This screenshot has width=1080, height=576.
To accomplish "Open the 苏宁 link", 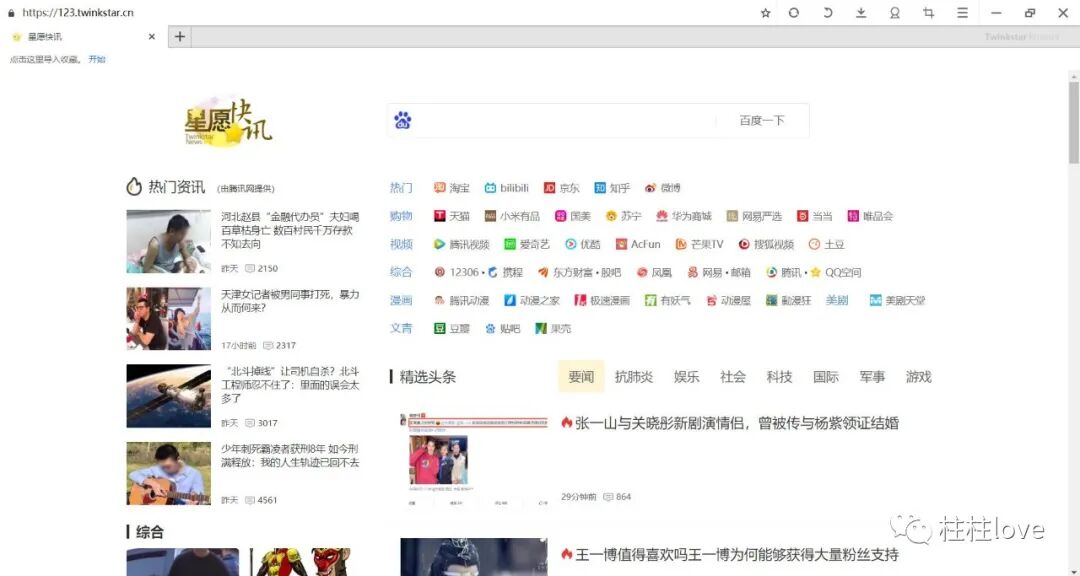I will click(x=623, y=216).
